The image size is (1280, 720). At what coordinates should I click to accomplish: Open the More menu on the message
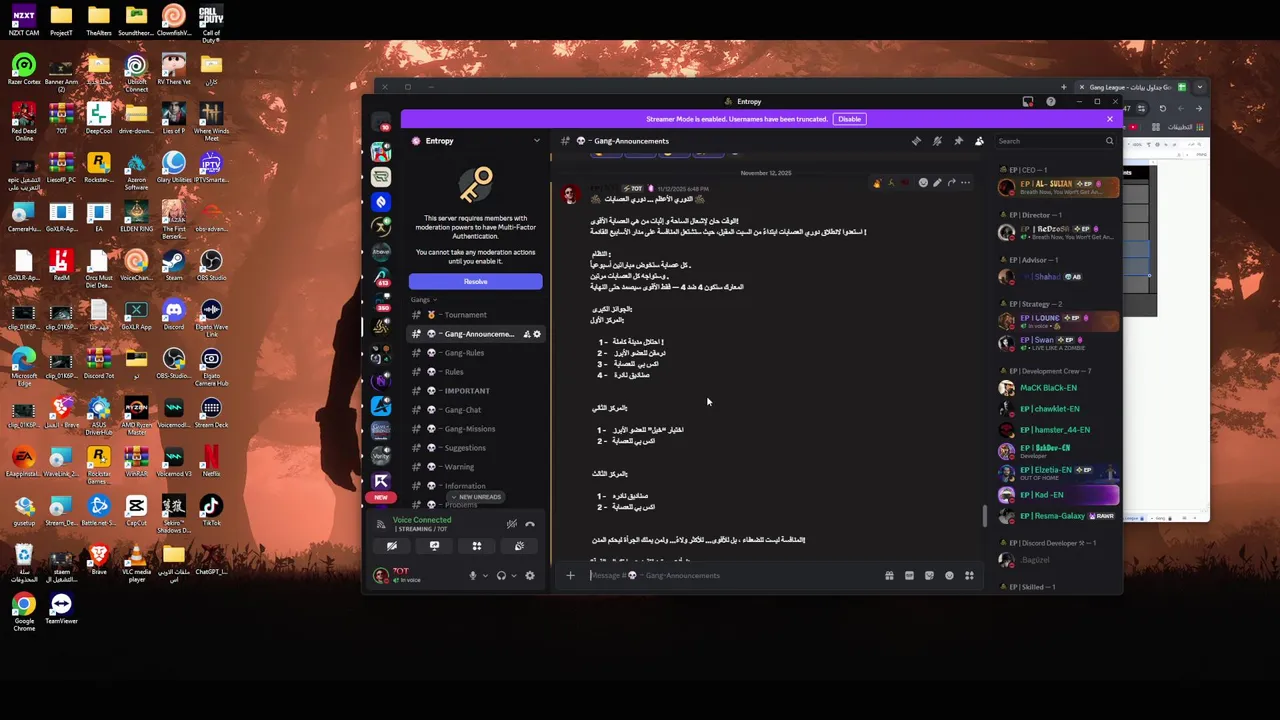coord(965,183)
